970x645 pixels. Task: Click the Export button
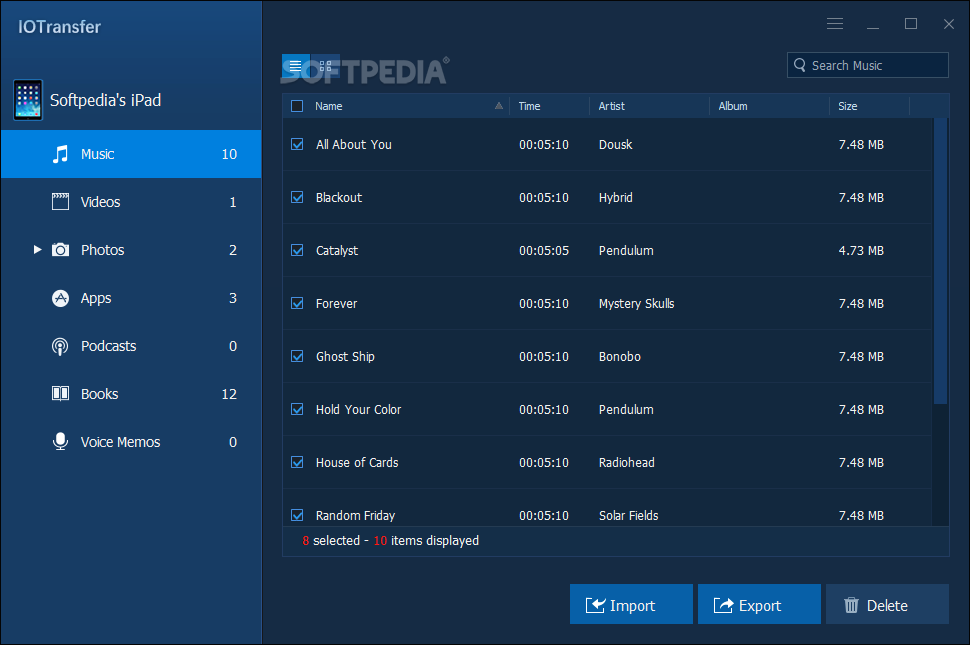coord(759,604)
